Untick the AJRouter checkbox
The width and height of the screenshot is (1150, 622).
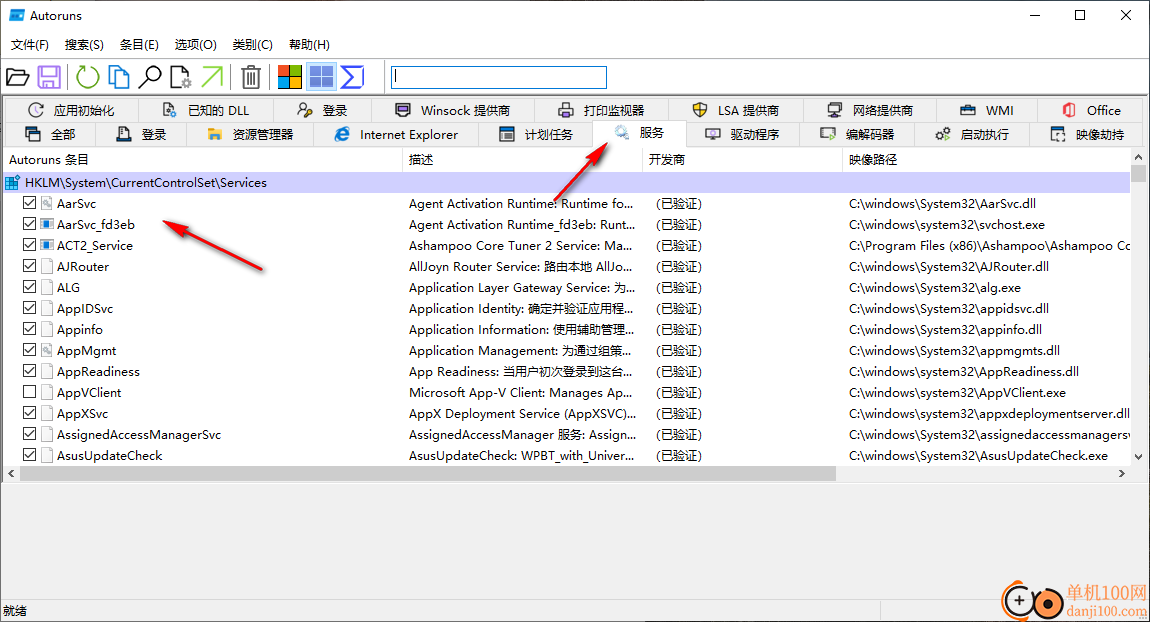[x=29, y=266]
